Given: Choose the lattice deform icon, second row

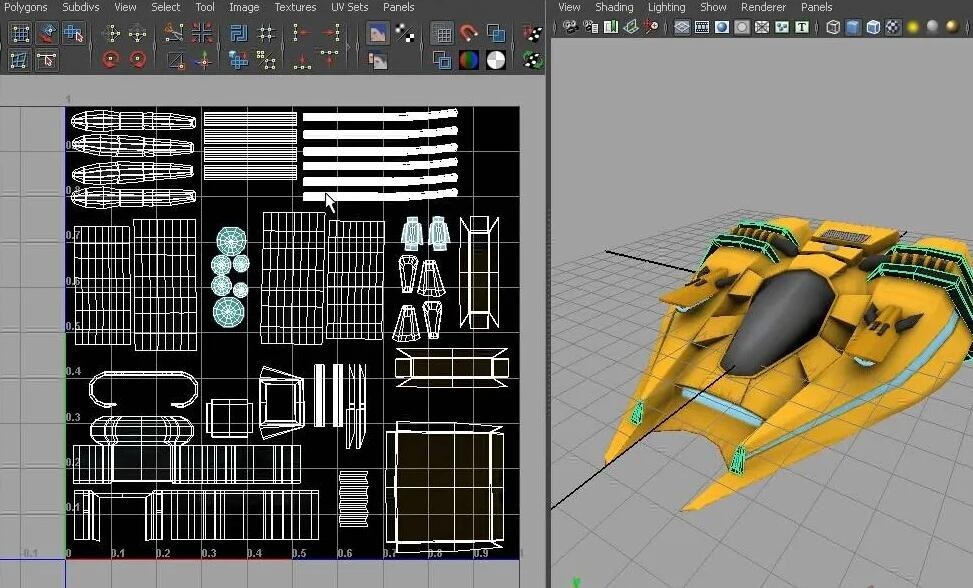Looking at the screenshot, I should (20, 60).
